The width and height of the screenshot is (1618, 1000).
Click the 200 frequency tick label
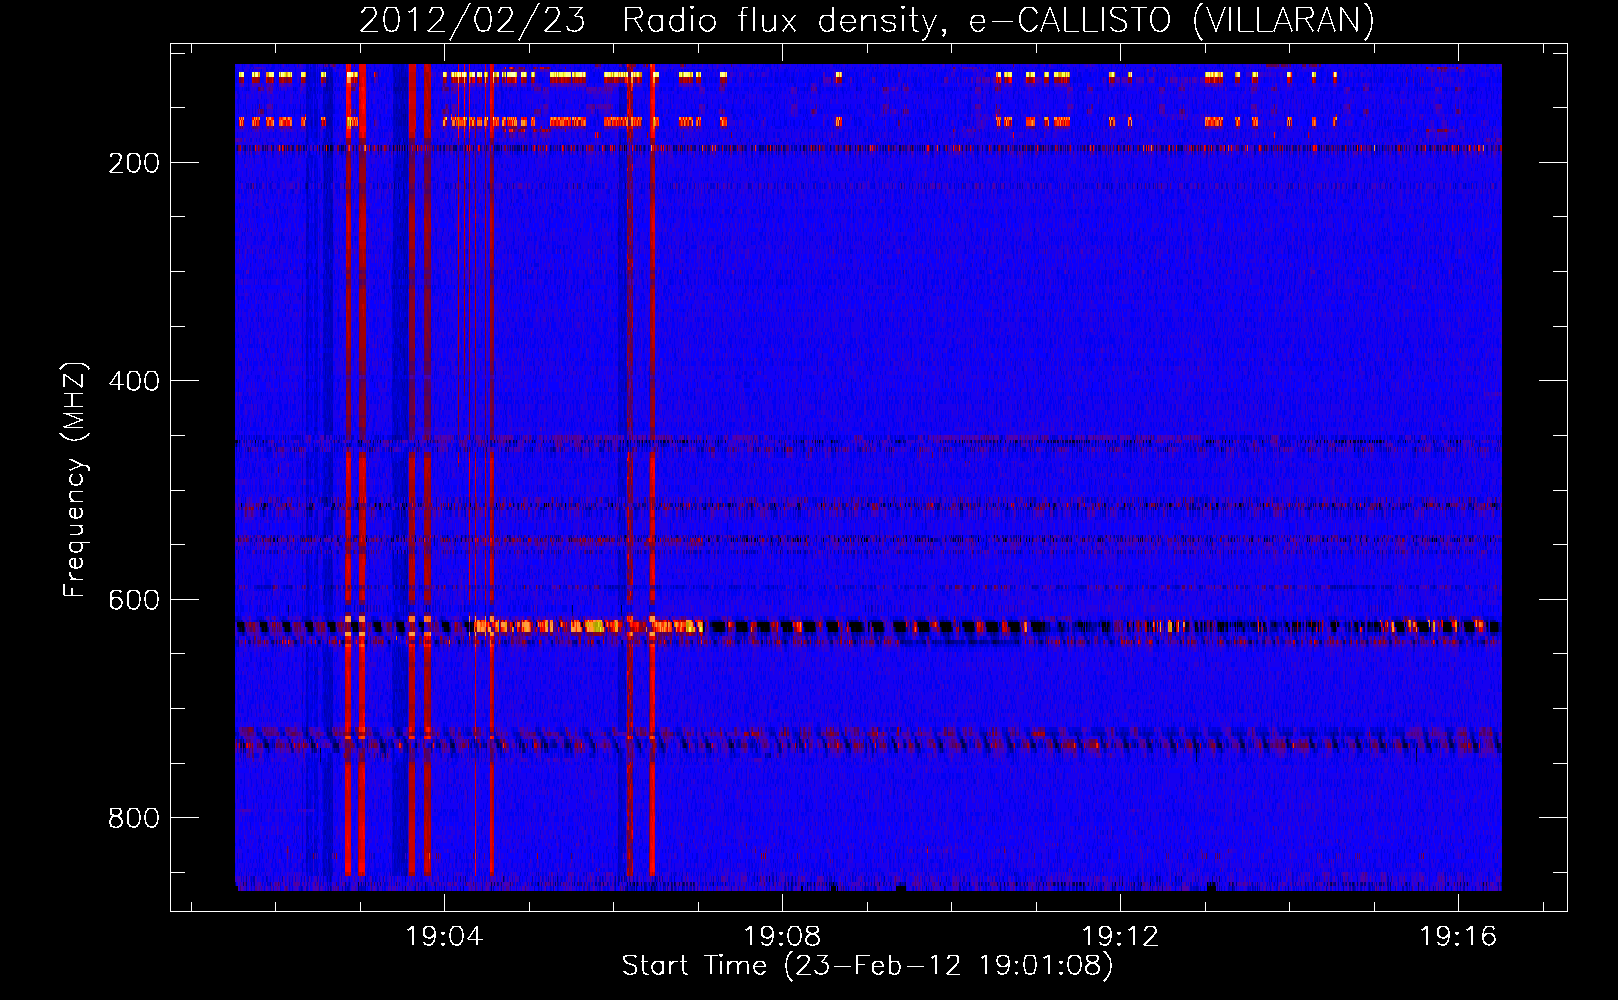coord(134,163)
